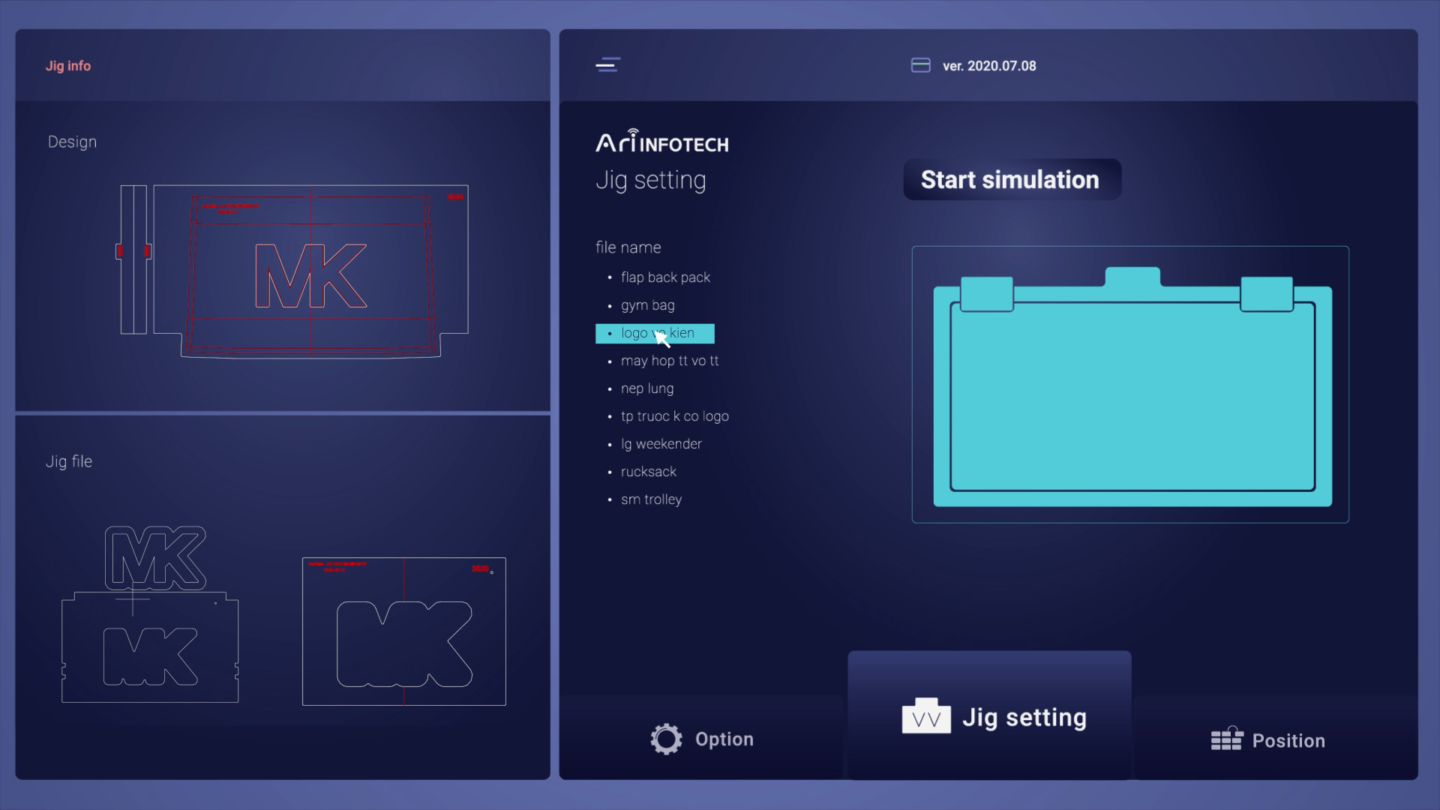Click the Ari Infotech logo
This screenshot has height=810, width=1440.
pos(662,142)
